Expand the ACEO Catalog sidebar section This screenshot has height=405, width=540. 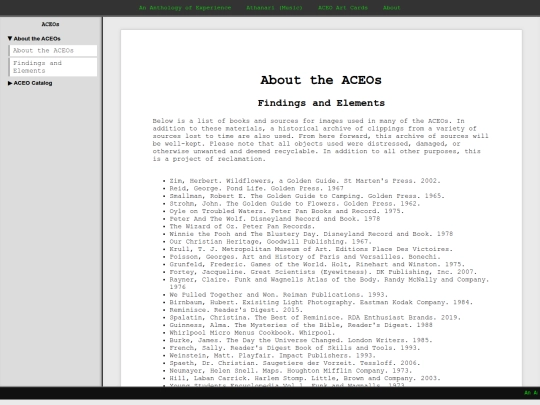30,83
